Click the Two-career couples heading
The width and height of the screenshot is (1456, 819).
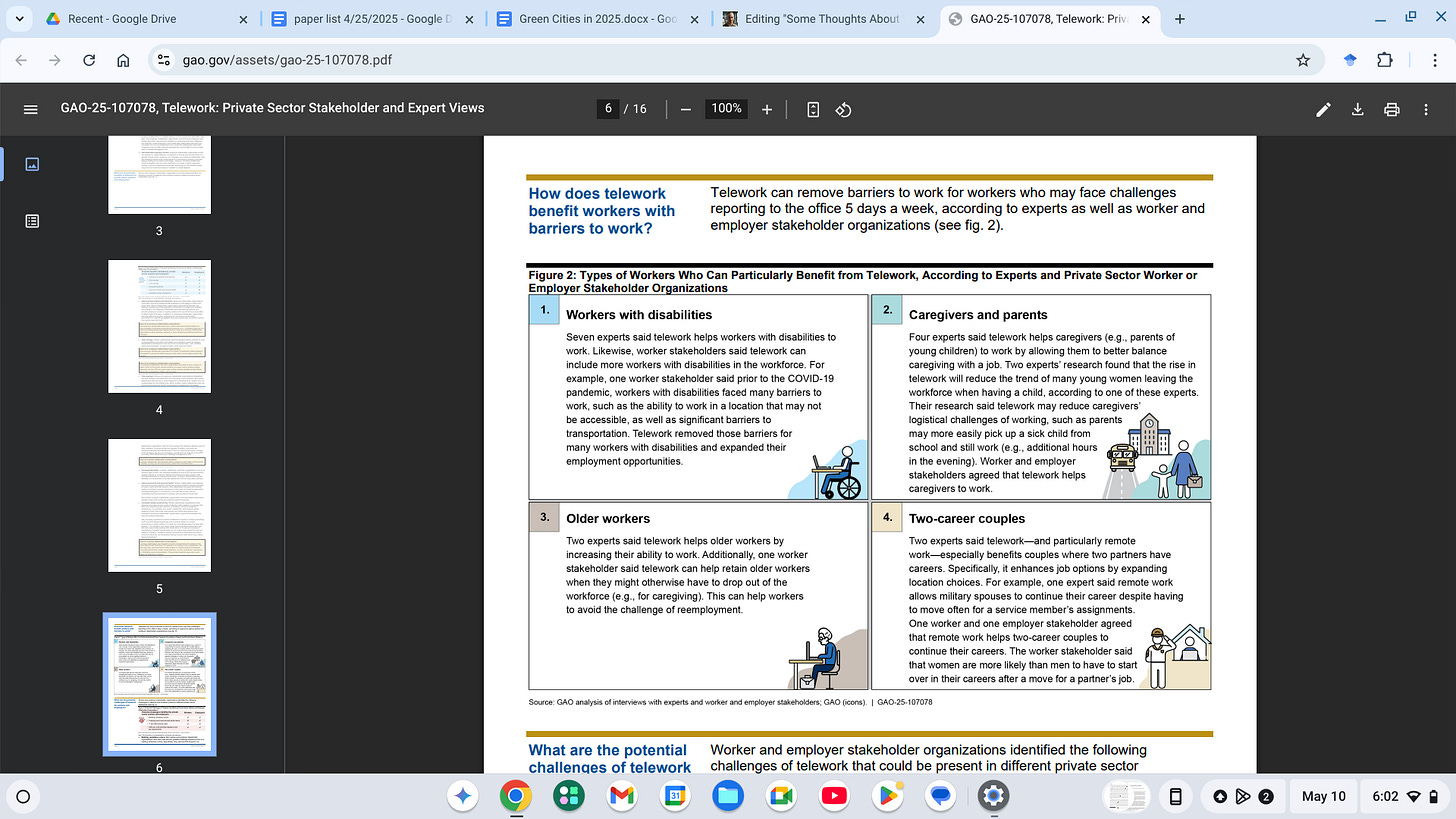pyautogui.click(x=967, y=518)
